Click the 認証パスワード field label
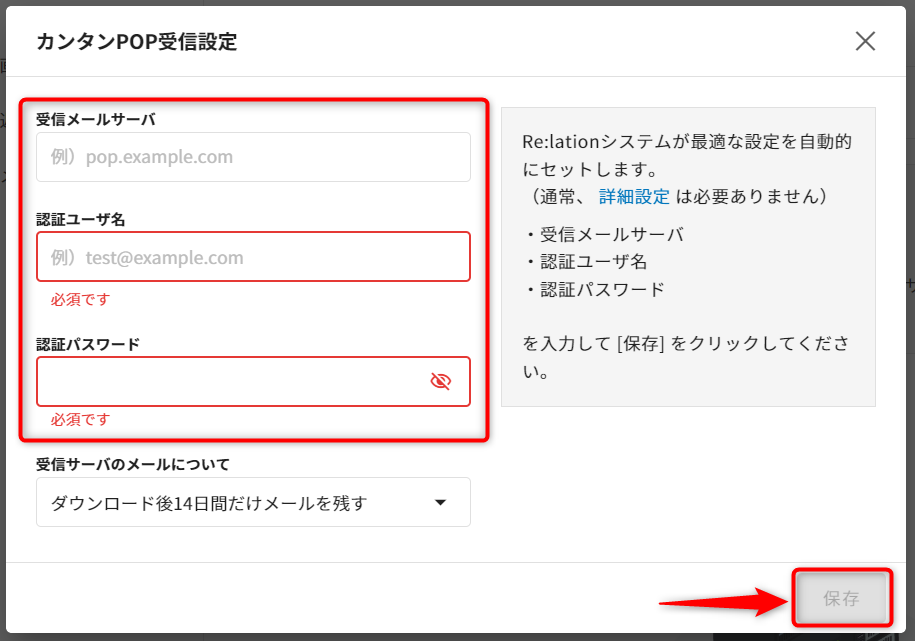This screenshot has height=641, width=915. coord(87,344)
